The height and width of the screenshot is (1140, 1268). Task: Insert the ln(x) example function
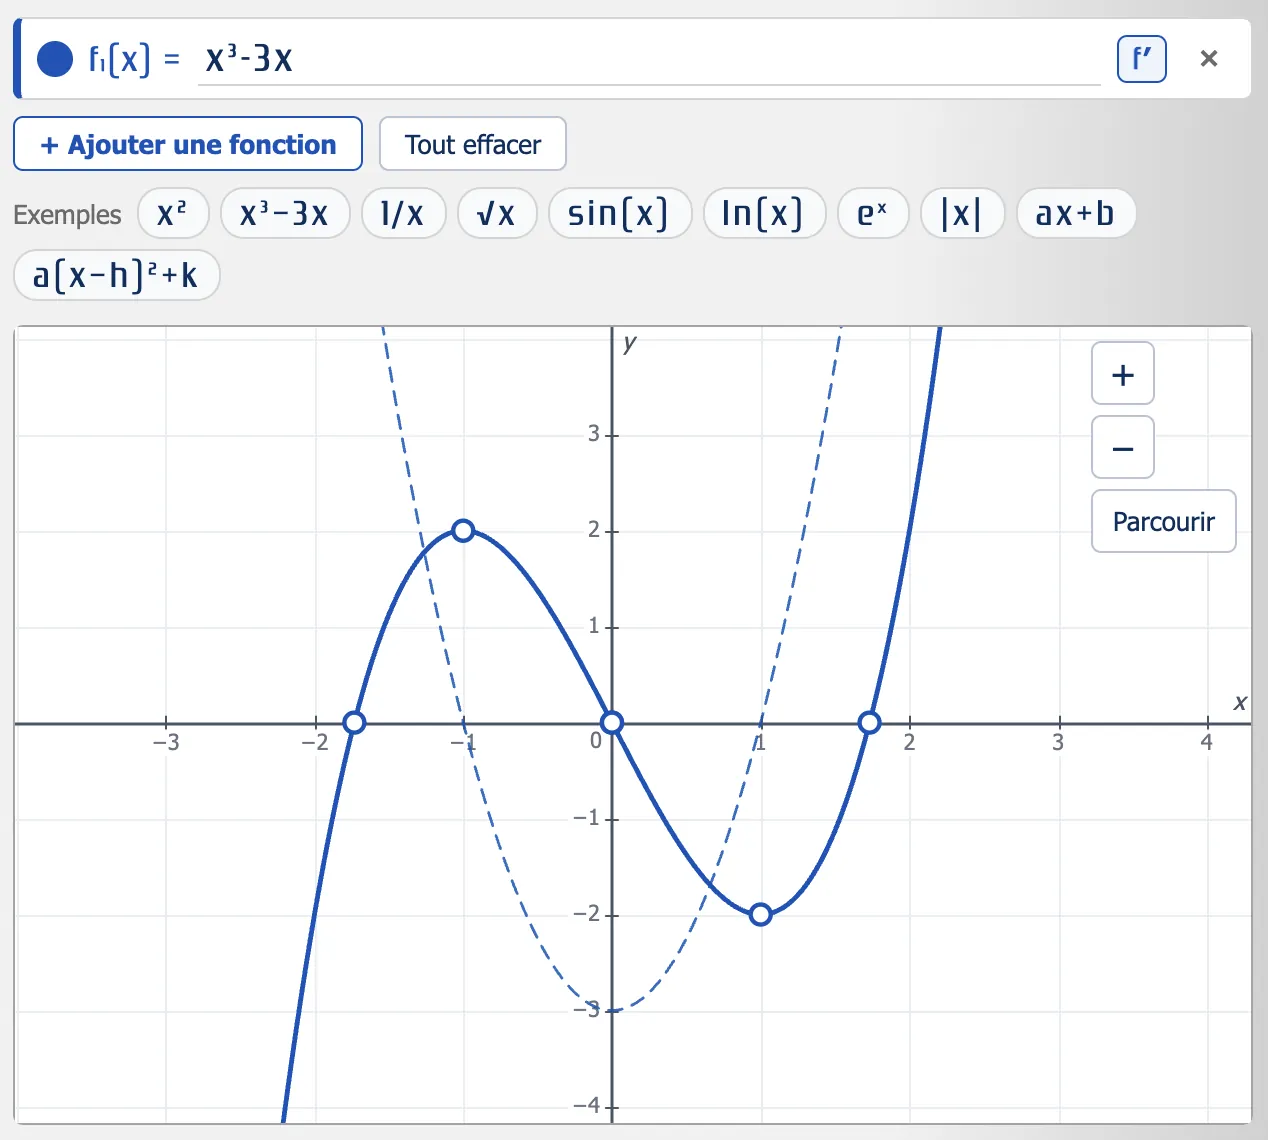coord(764,214)
